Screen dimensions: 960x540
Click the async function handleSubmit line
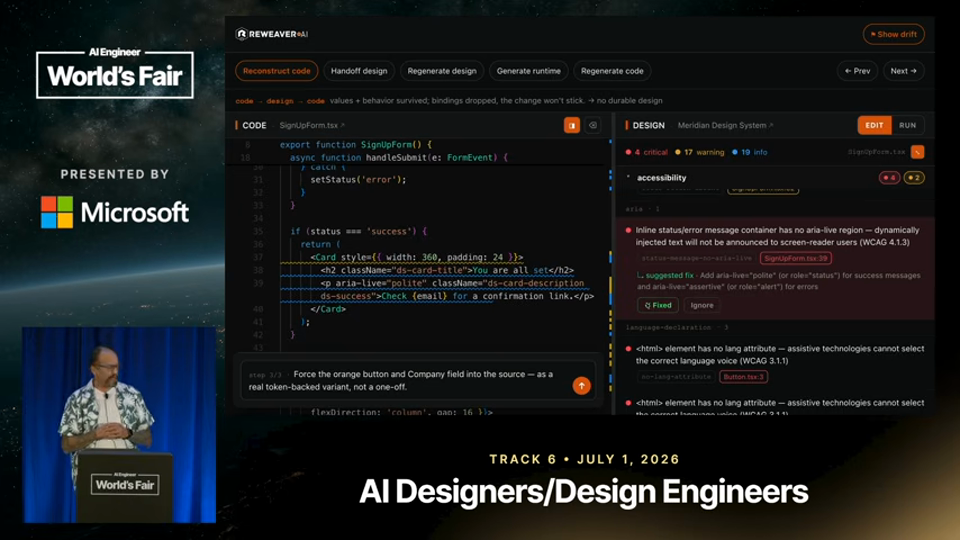(399, 158)
